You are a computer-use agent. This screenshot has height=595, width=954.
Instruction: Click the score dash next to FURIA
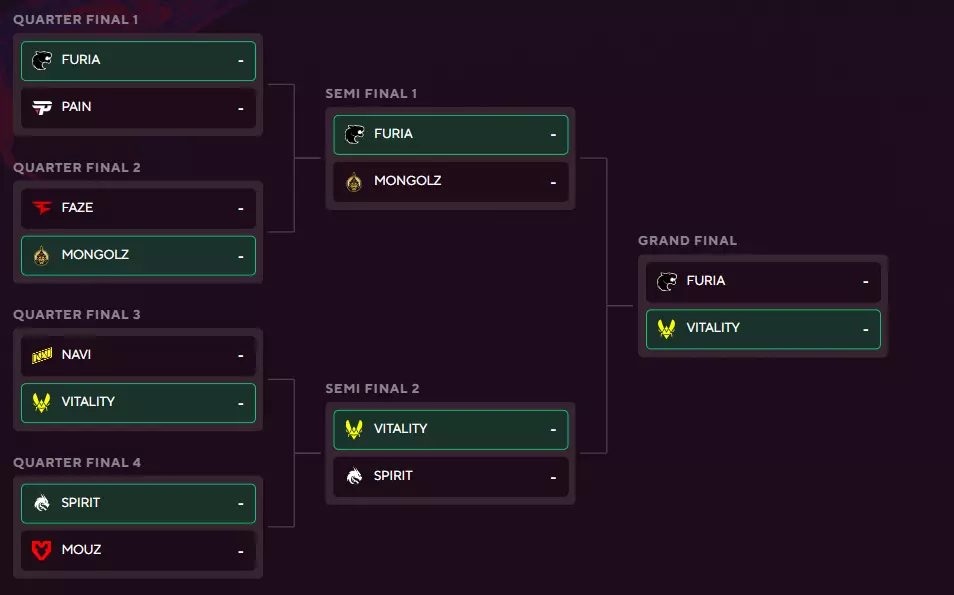tap(239, 60)
